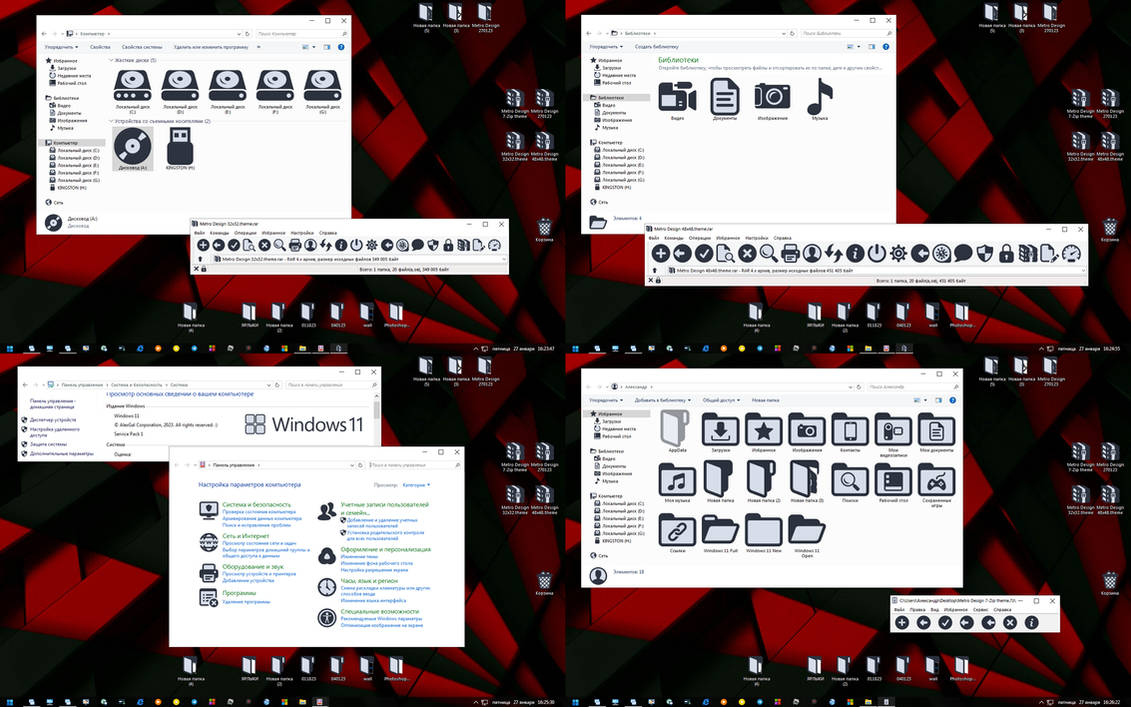Click Свойства системы in Компьютер toolbar
This screenshot has height=707, width=1131.
(142, 47)
